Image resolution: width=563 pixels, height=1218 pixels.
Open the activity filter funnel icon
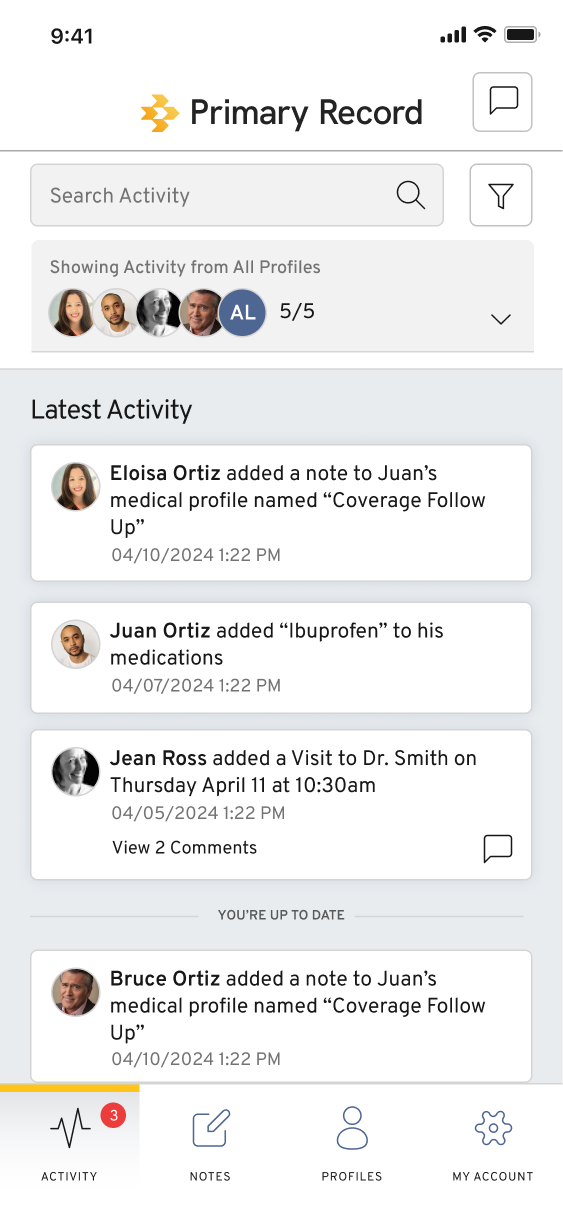[x=501, y=195]
